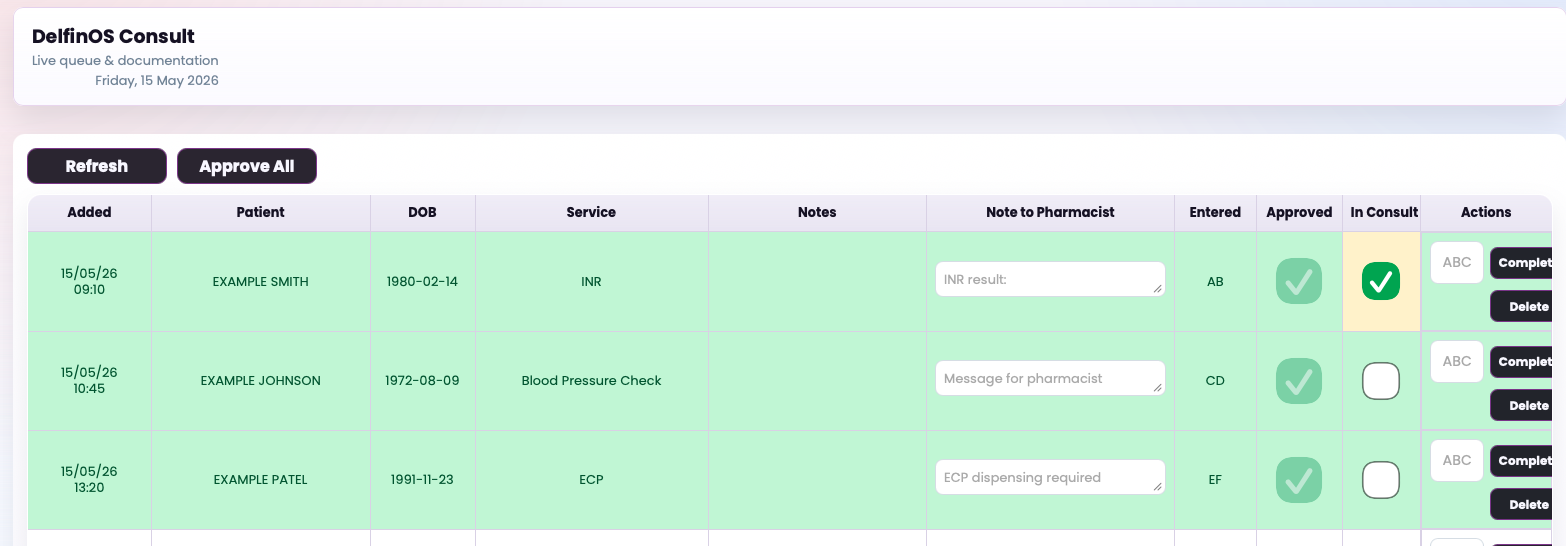Click the Refresh button
This screenshot has width=1566, height=546.
[x=97, y=166]
